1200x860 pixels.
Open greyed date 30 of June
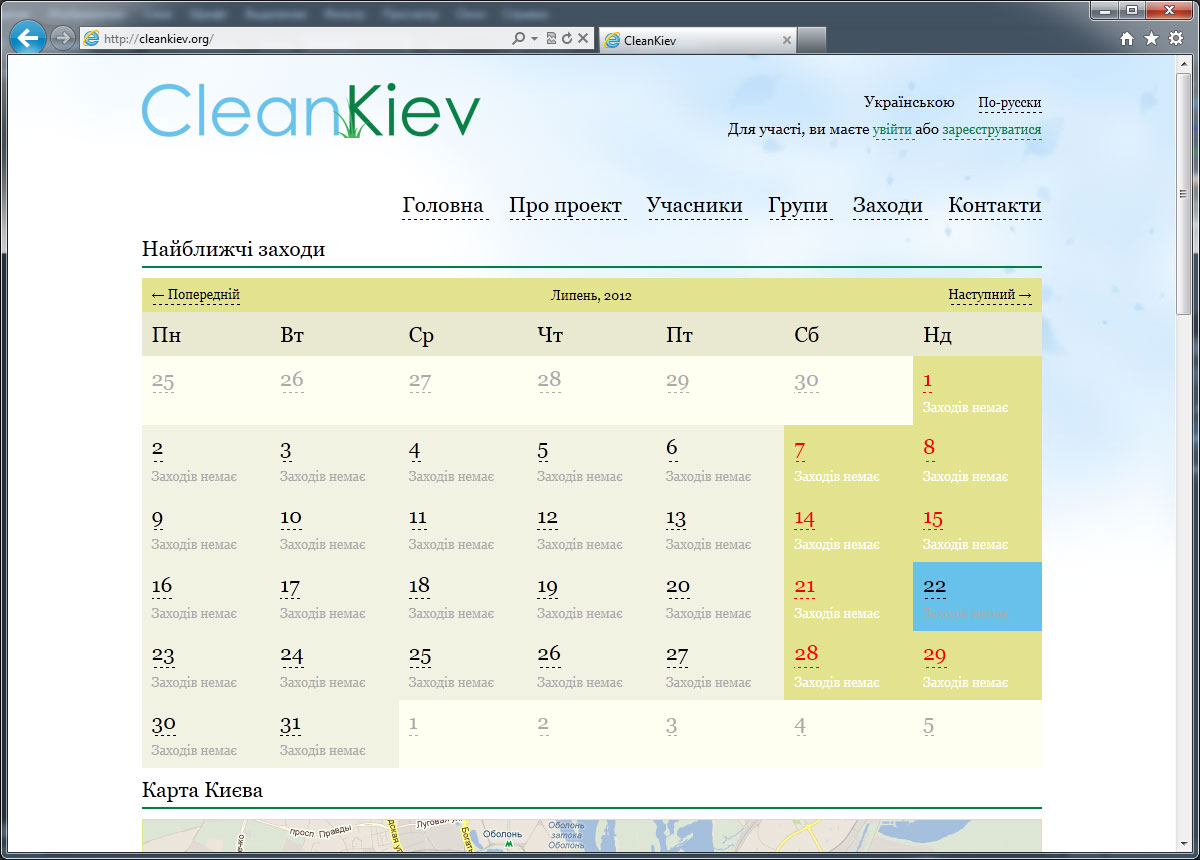pos(806,381)
